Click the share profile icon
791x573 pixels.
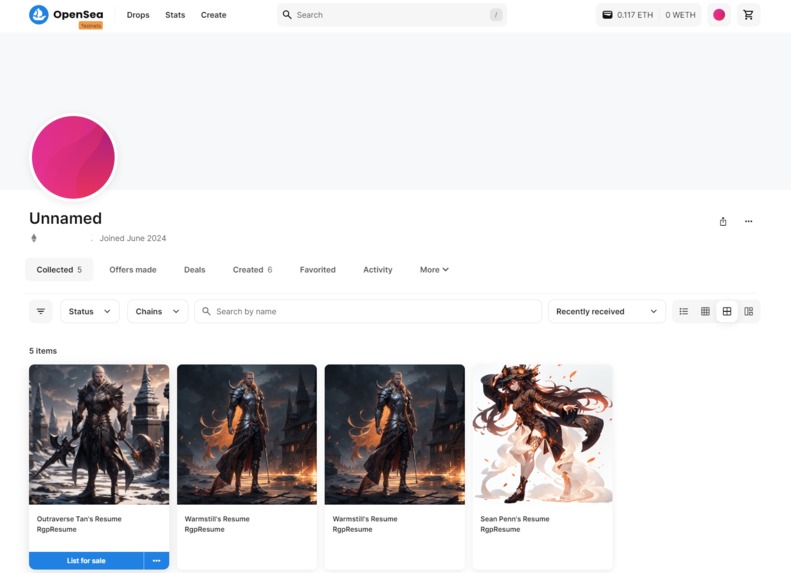coord(723,221)
